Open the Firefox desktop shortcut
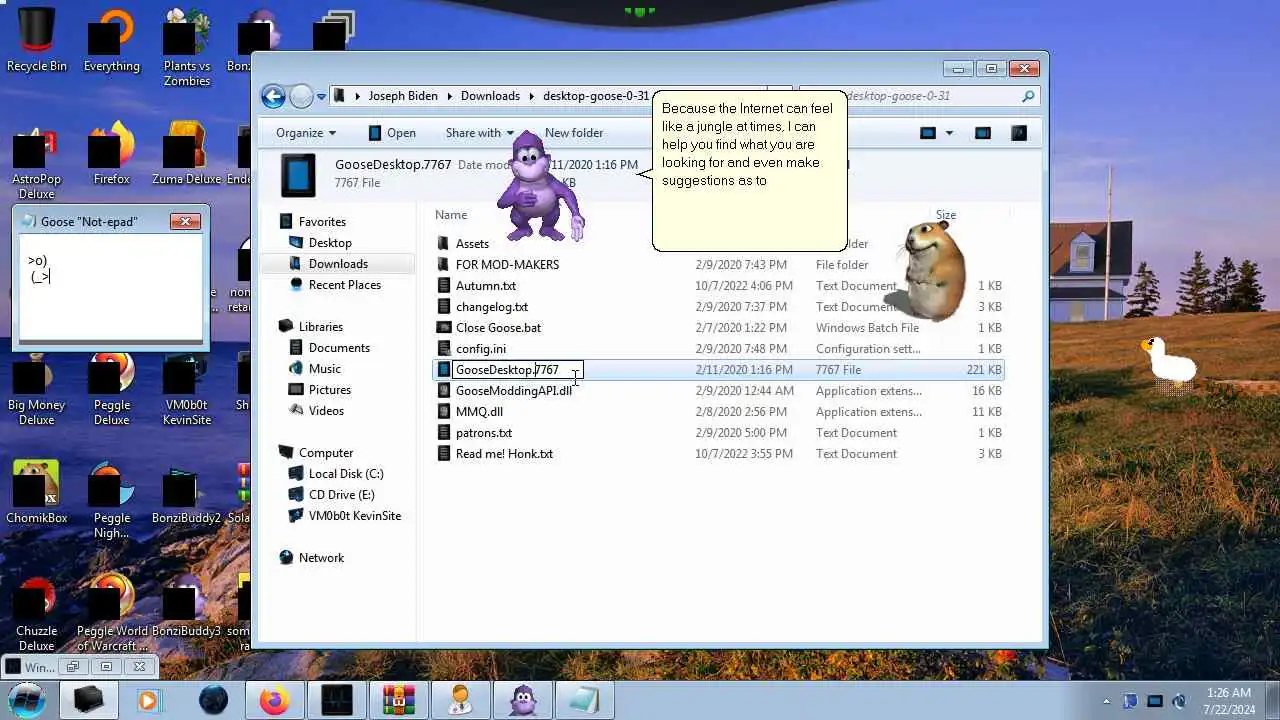 tap(111, 153)
